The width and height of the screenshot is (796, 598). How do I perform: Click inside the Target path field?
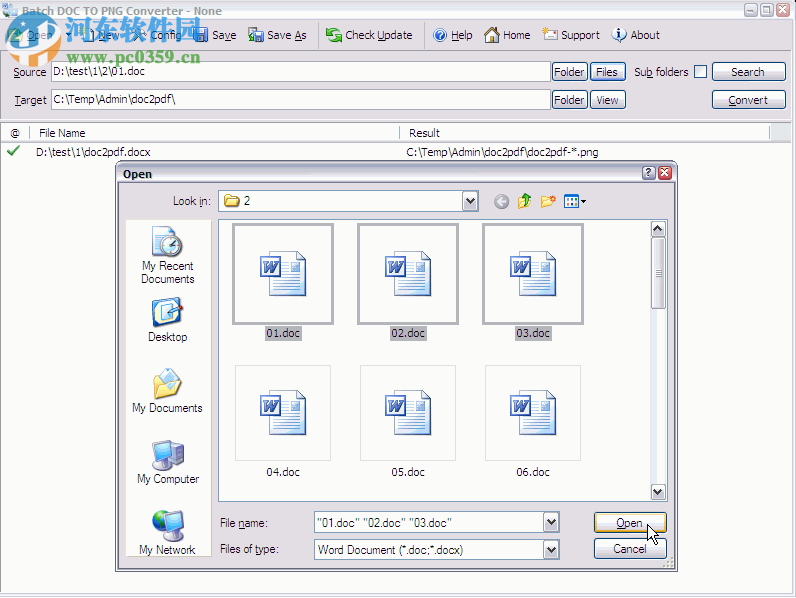pyautogui.click(x=301, y=99)
